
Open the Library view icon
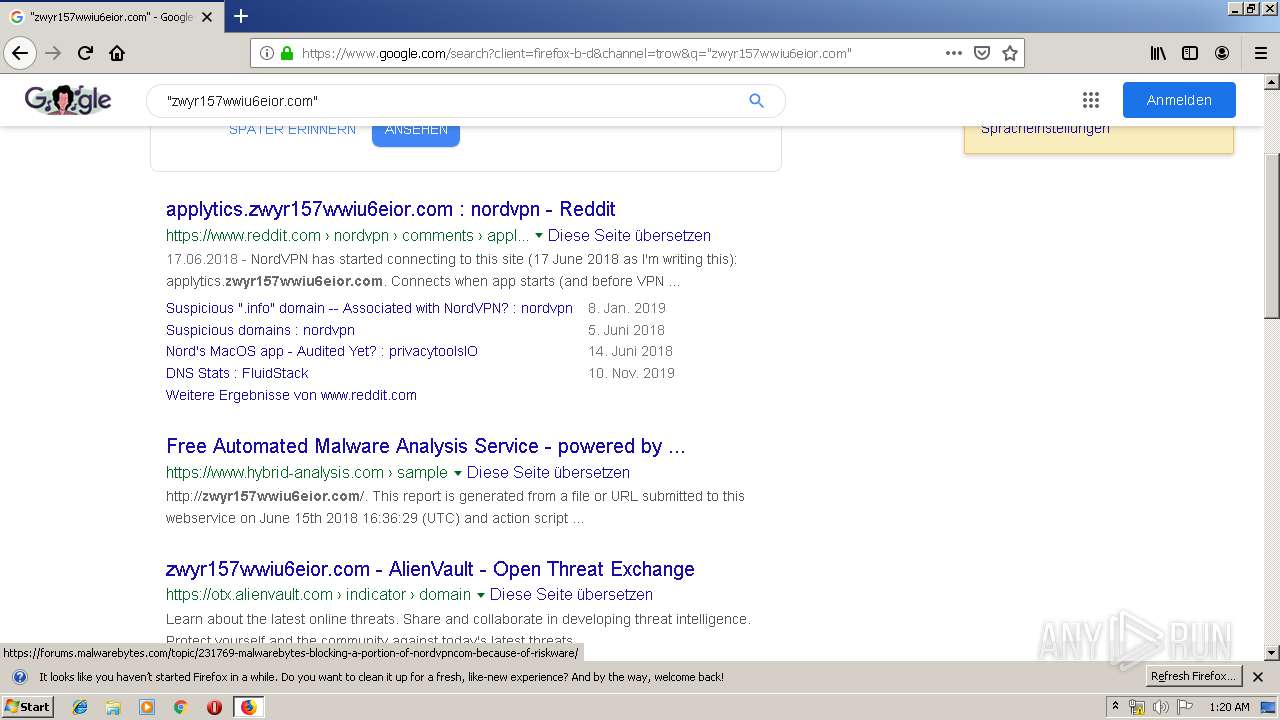pyautogui.click(x=1158, y=53)
